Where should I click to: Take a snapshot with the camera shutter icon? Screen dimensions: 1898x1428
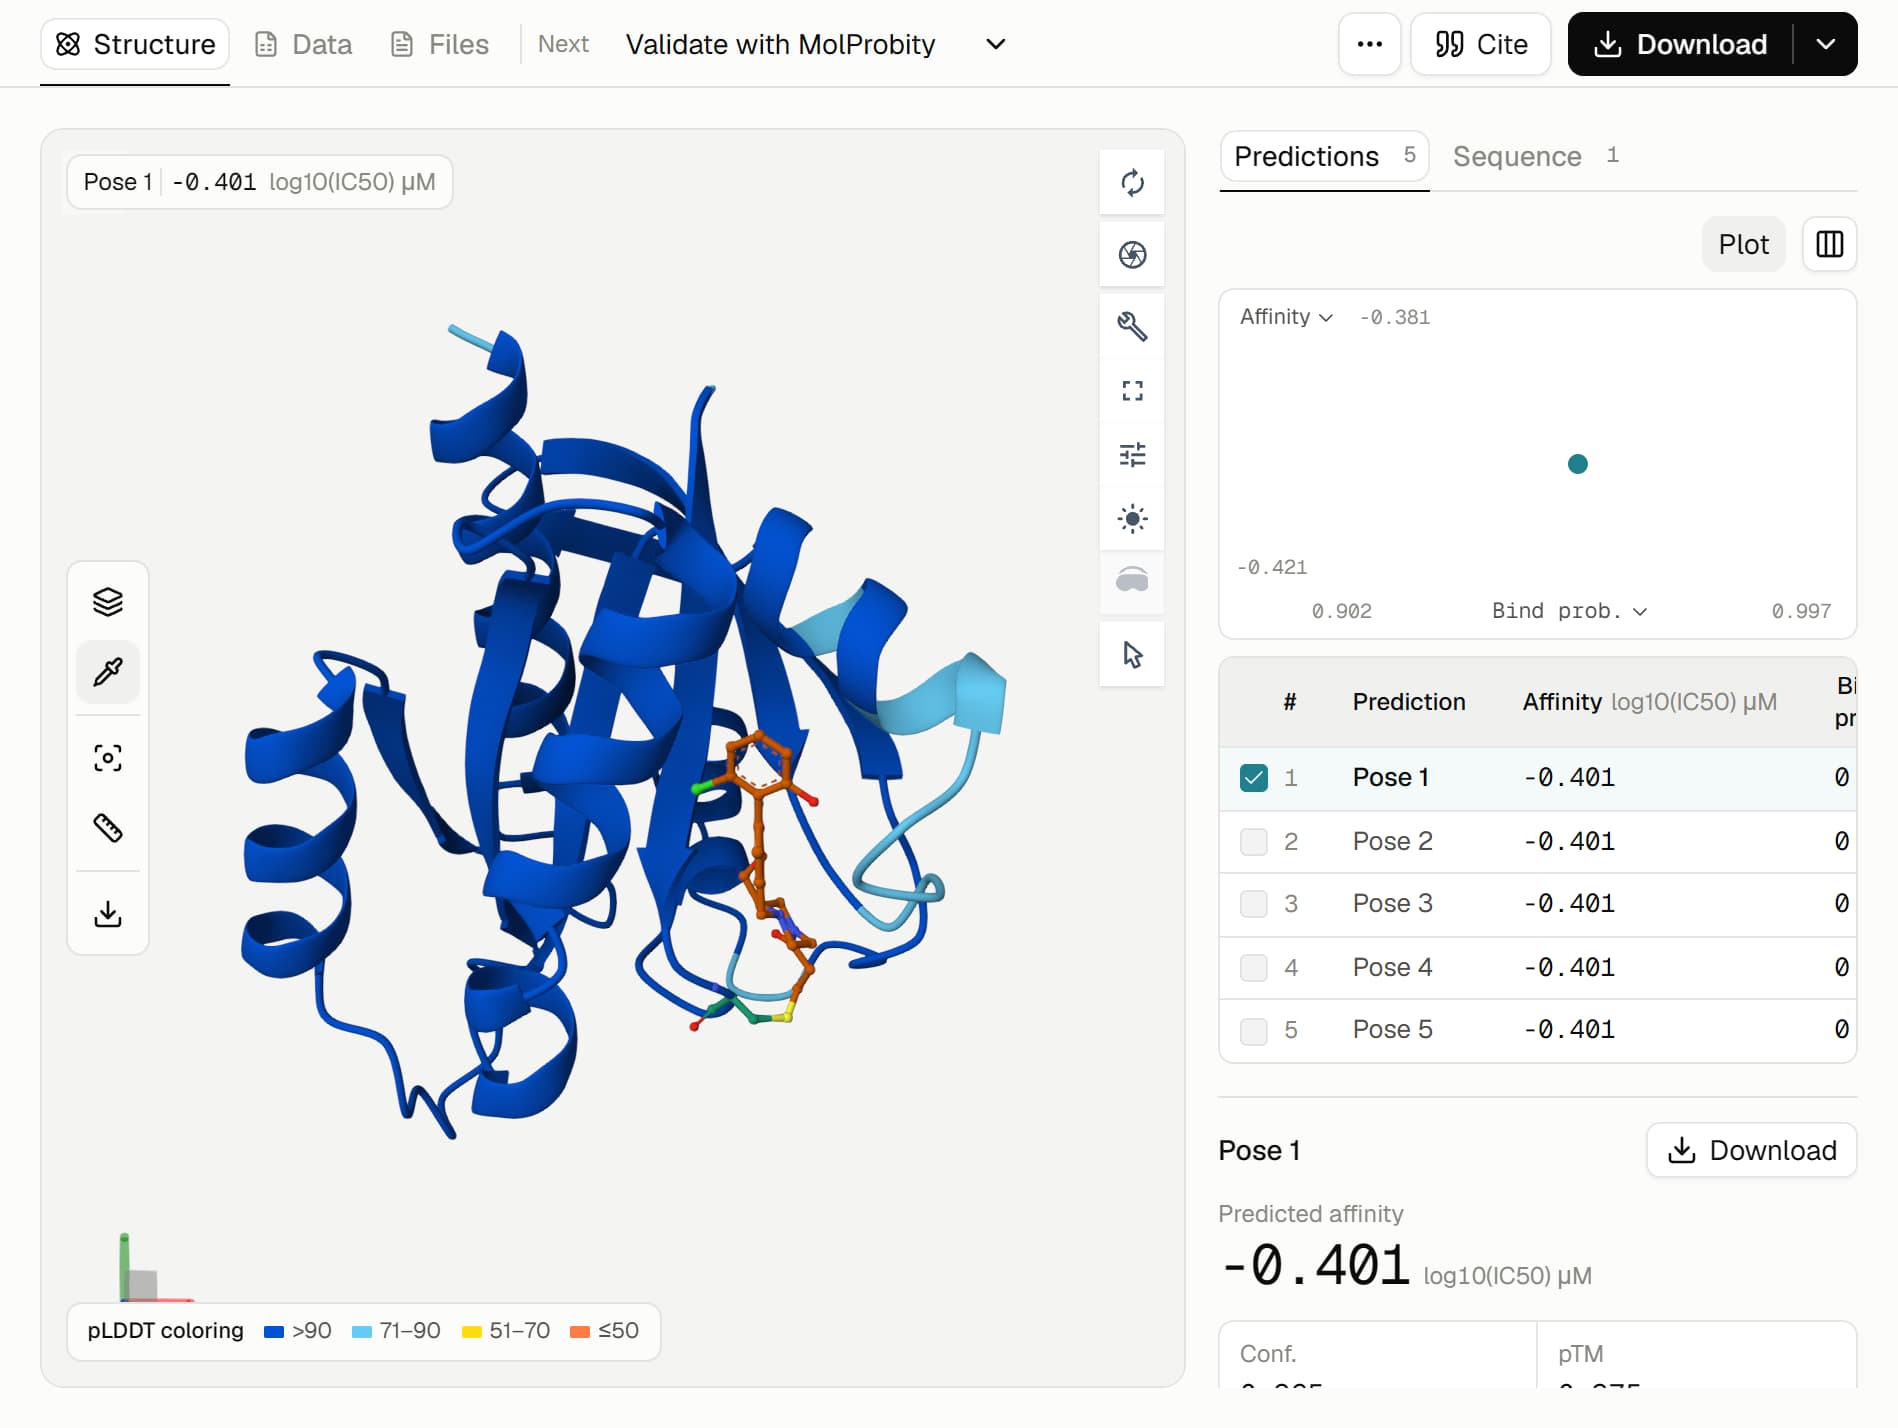pos(1132,255)
